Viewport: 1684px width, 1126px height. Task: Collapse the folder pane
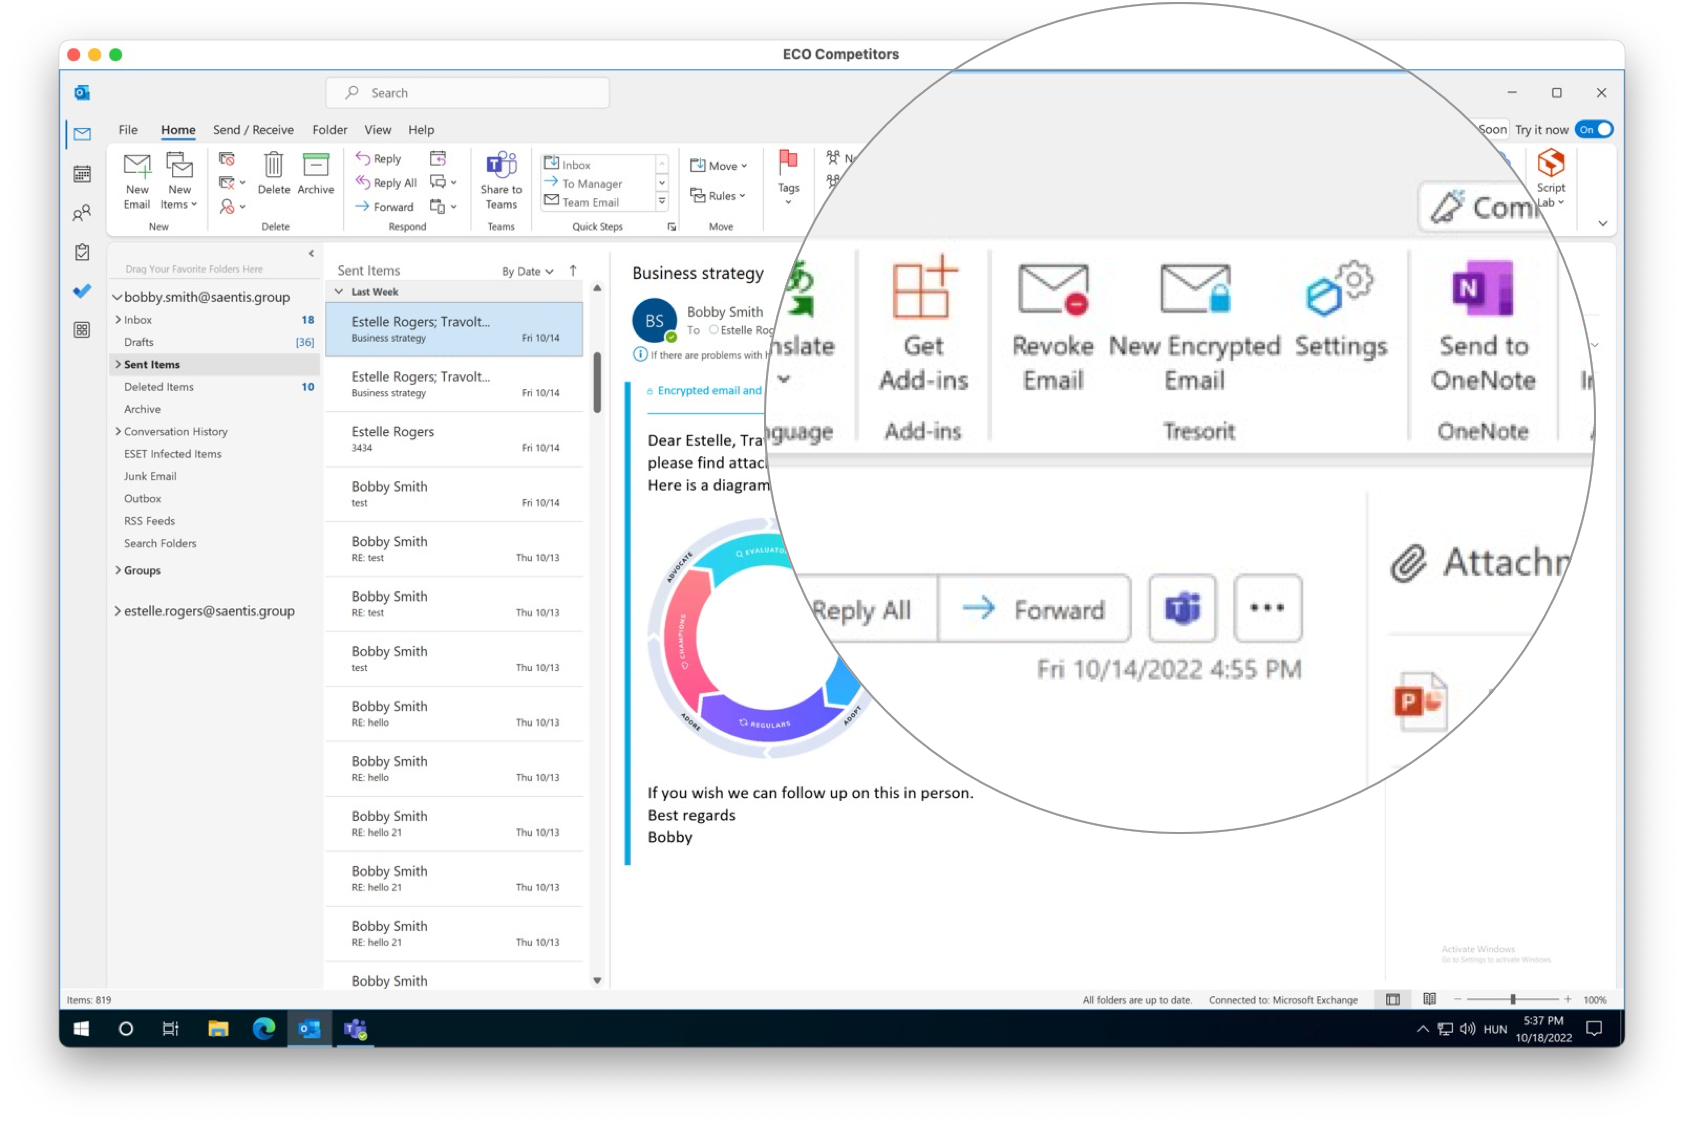pyautogui.click(x=311, y=254)
